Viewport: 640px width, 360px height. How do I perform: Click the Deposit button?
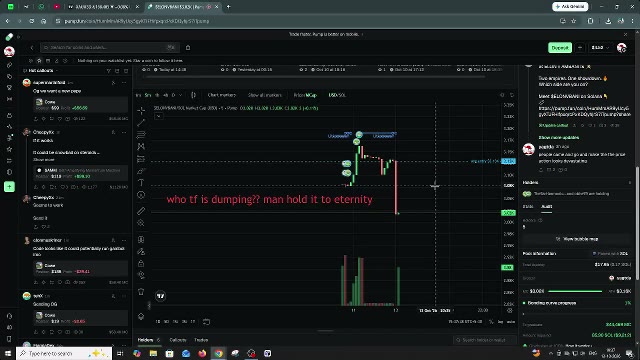pyautogui.click(x=560, y=48)
